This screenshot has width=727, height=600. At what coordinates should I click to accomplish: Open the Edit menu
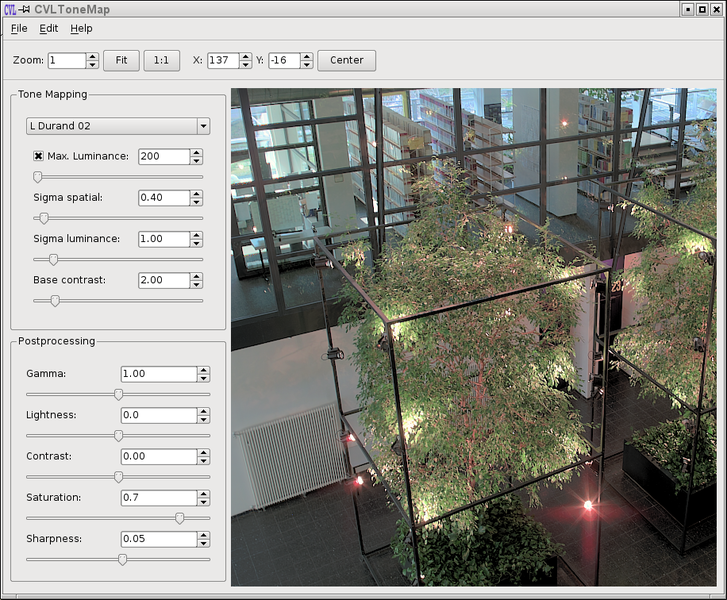49,29
